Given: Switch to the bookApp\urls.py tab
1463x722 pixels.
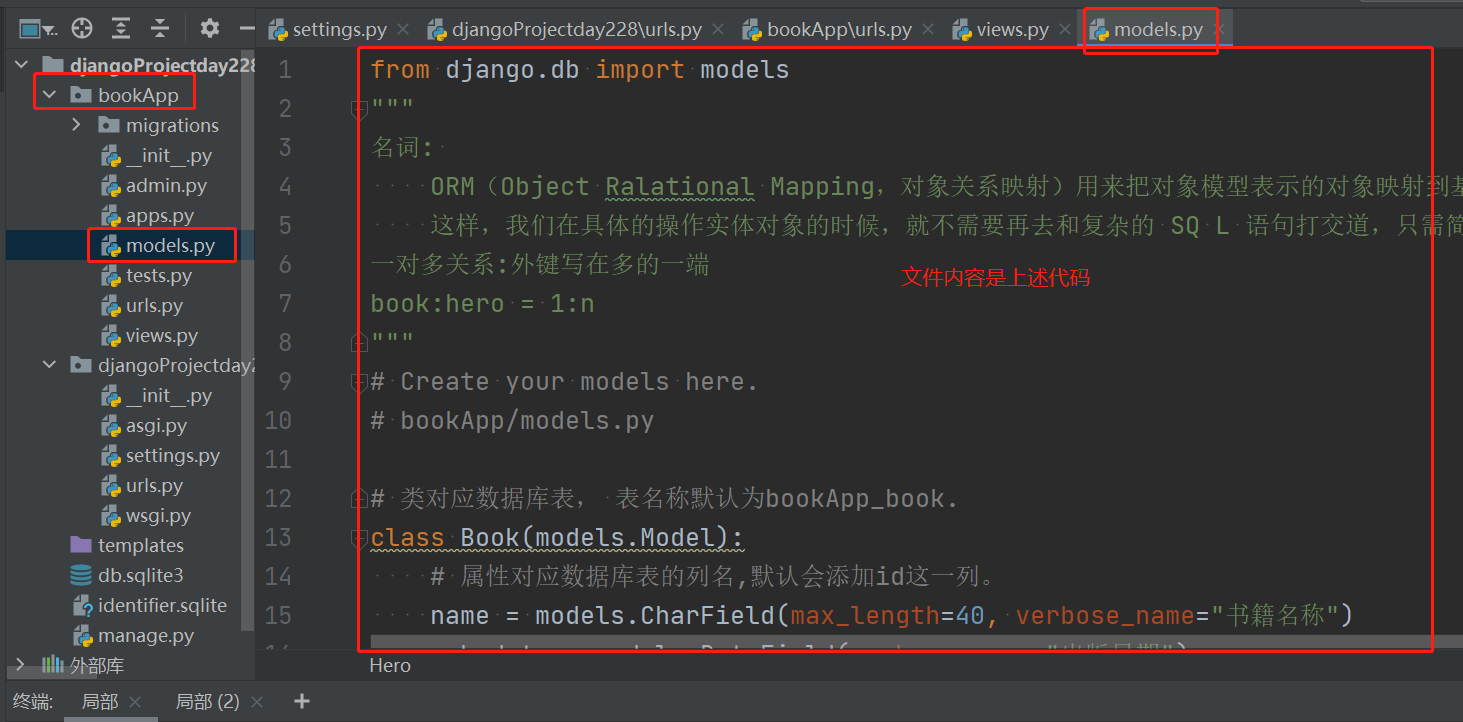Looking at the screenshot, I should [x=827, y=30].
